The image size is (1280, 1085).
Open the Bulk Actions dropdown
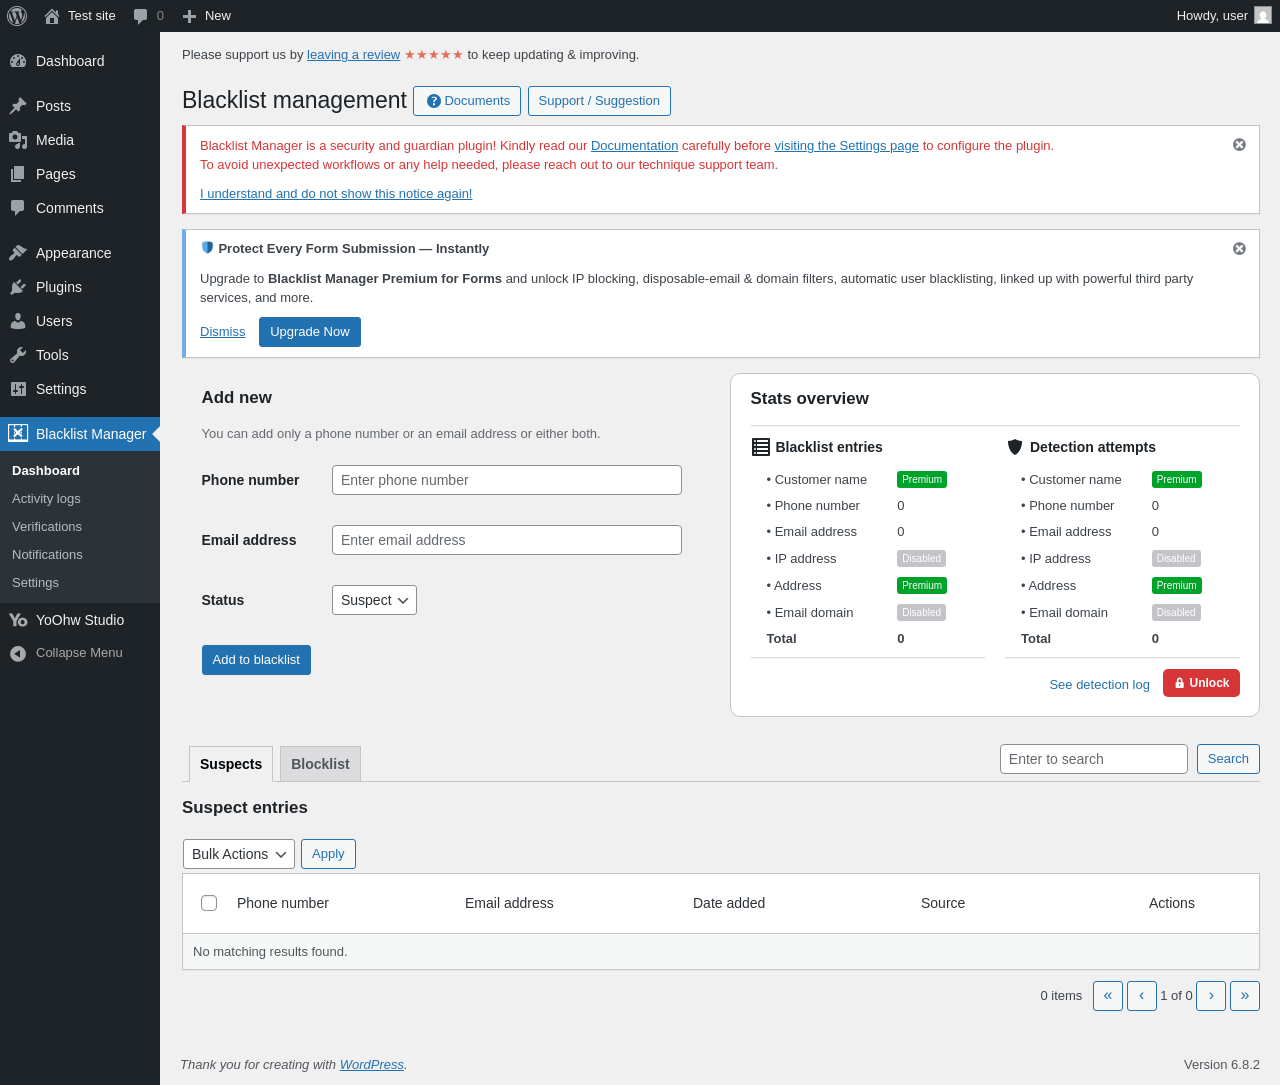(239, 854)
